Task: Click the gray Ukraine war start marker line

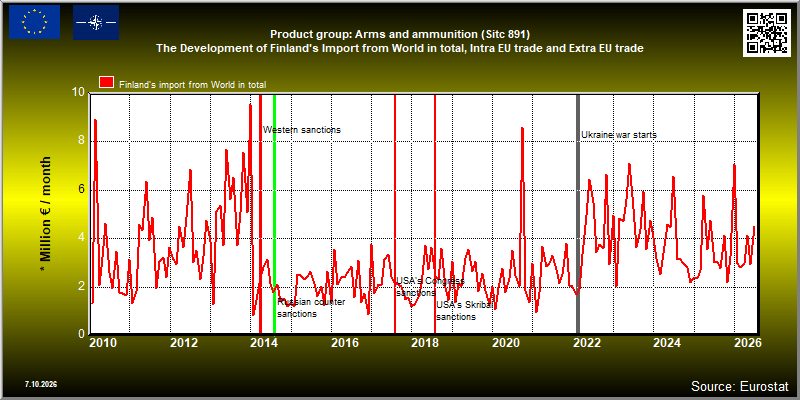Action: pyautogui.click(x=578, y=214)
